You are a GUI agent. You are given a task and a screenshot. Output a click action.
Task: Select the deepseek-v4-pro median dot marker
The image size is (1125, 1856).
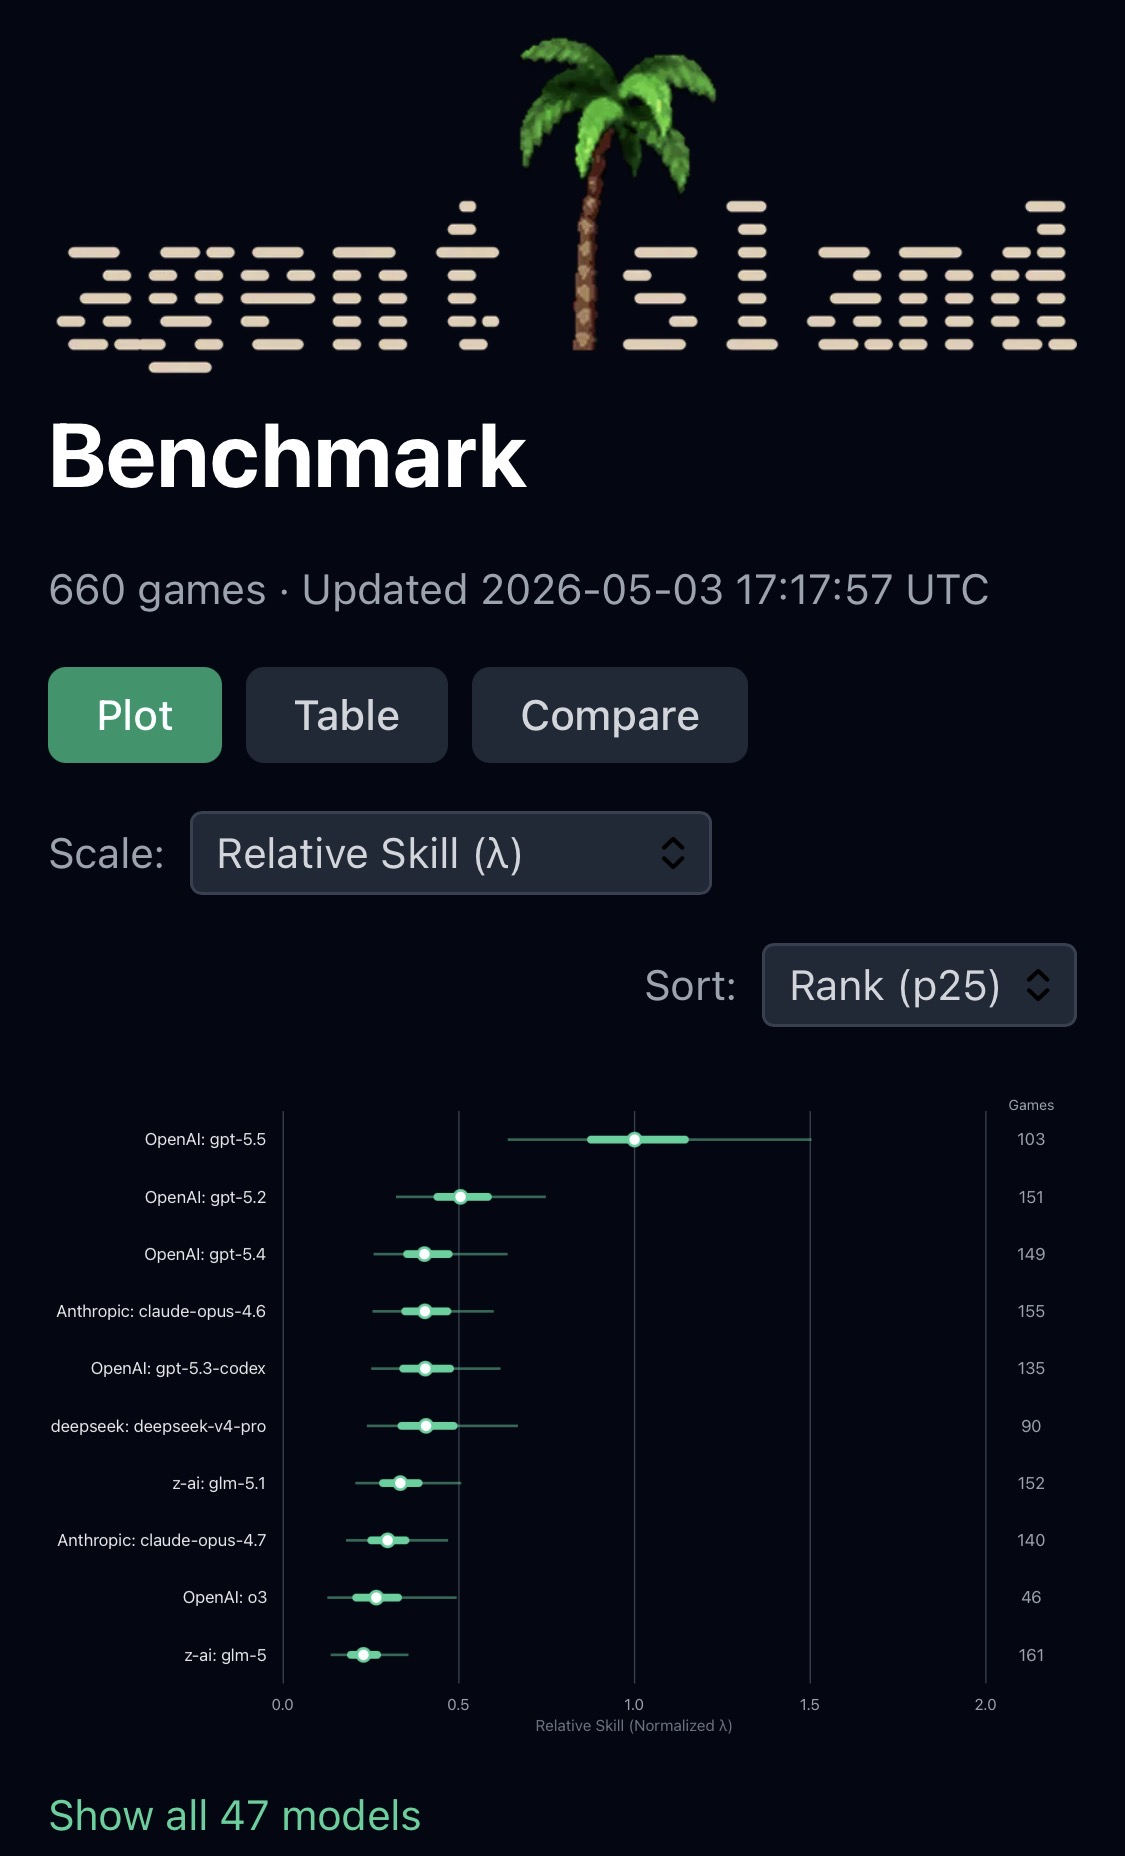[x=426, y=1426]
